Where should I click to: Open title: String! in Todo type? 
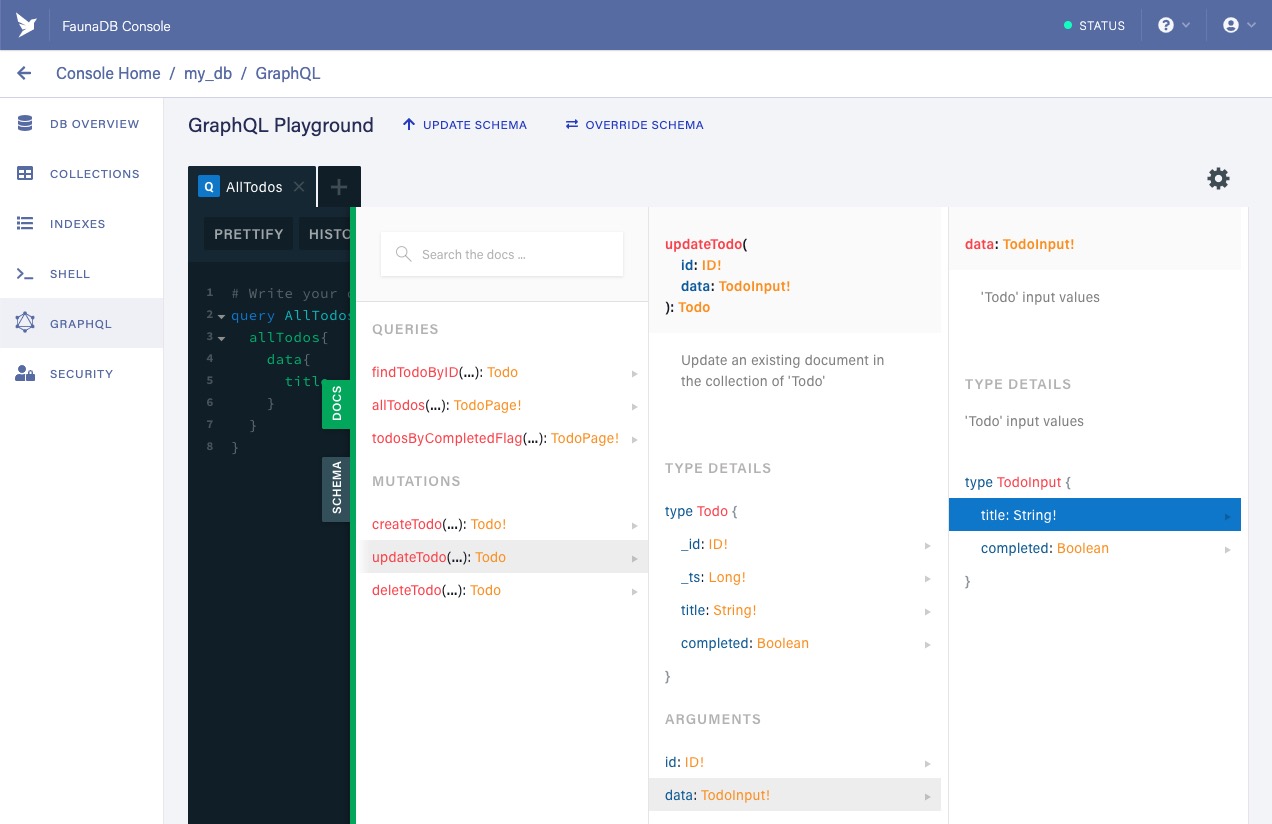pos(796,610)
